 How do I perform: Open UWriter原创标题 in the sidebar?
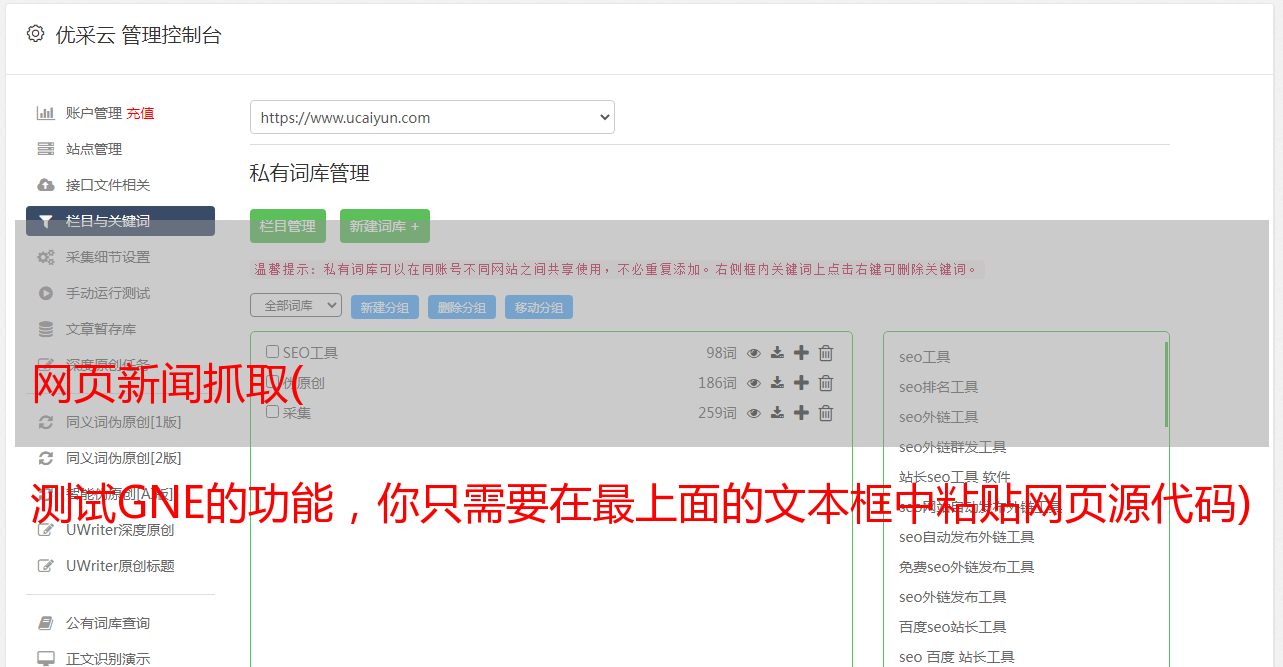pos(120,566)
